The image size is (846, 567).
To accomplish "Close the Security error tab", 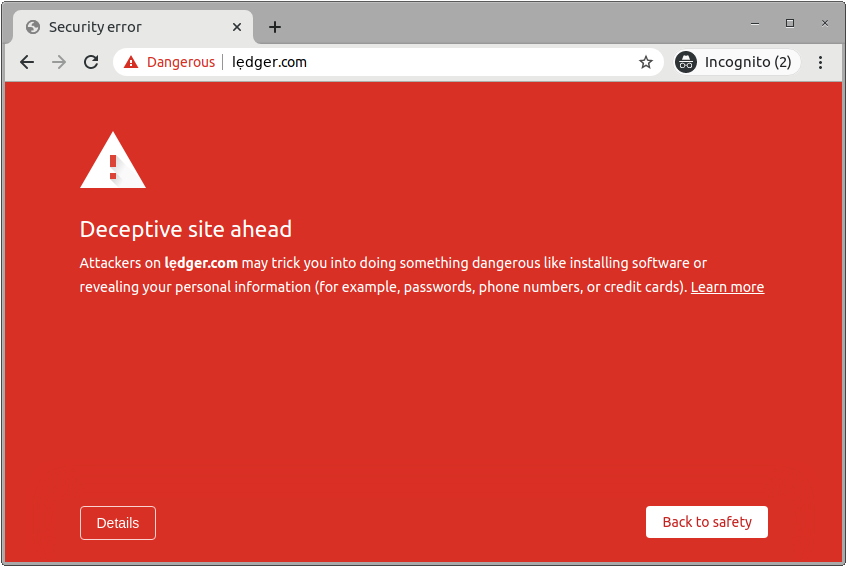I will pos(237,27).
